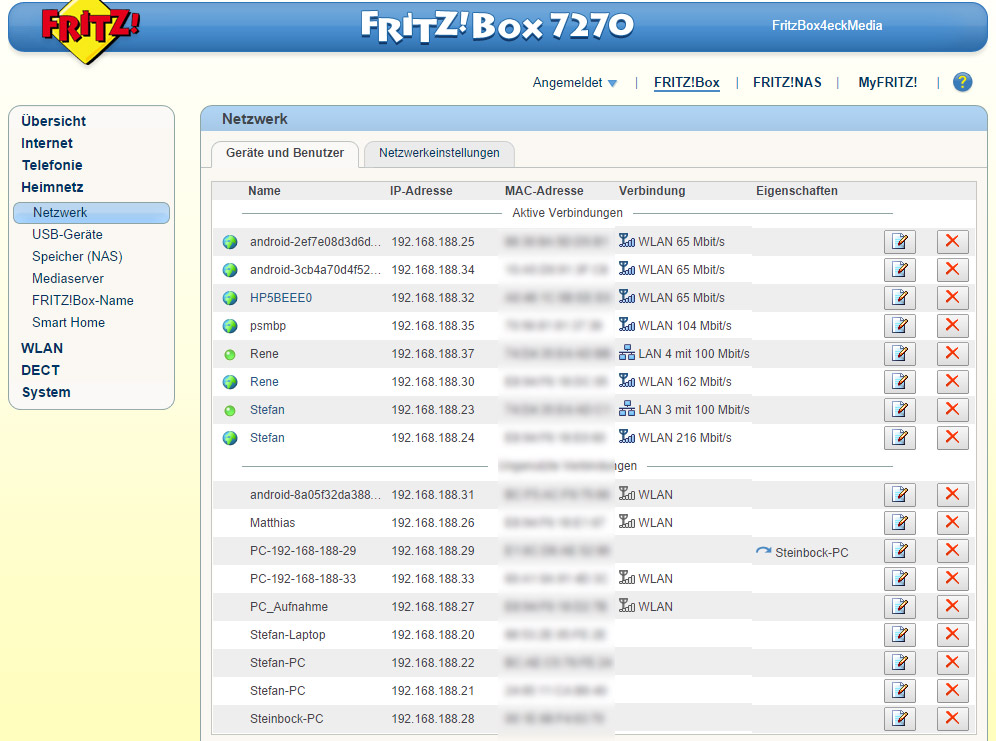Delete the Matthias device entry
The image size is (996, 741).
[x=952, y=522]
